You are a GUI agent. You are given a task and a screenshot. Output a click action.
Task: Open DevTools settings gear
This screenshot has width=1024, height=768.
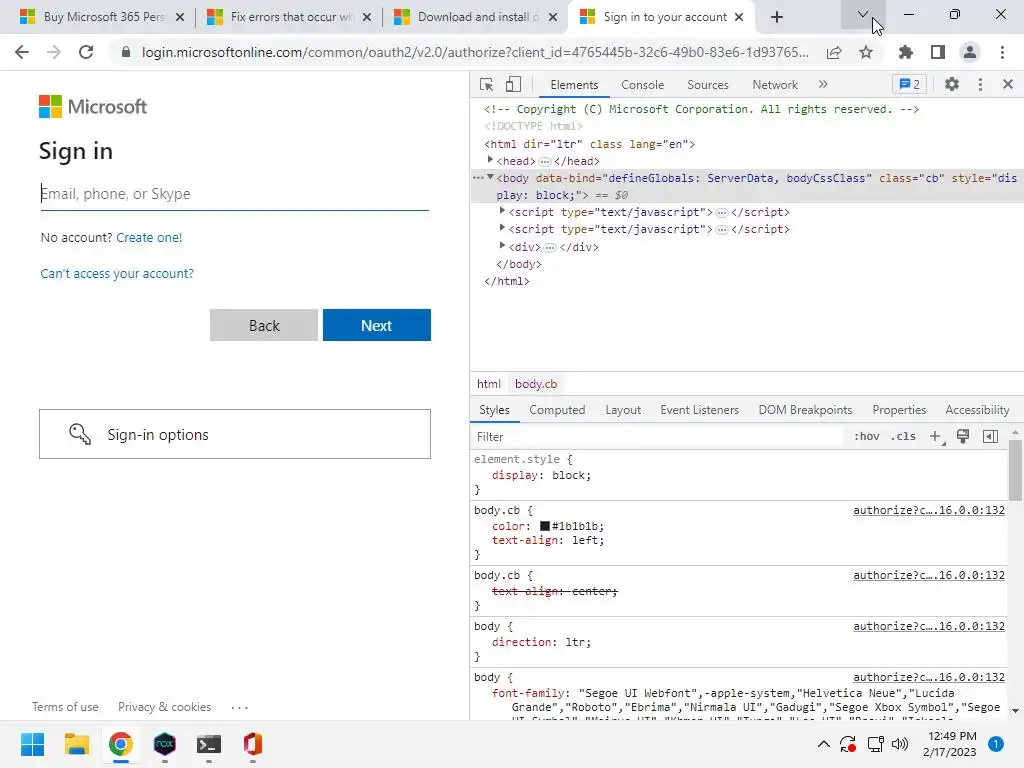tap(952, 84)
